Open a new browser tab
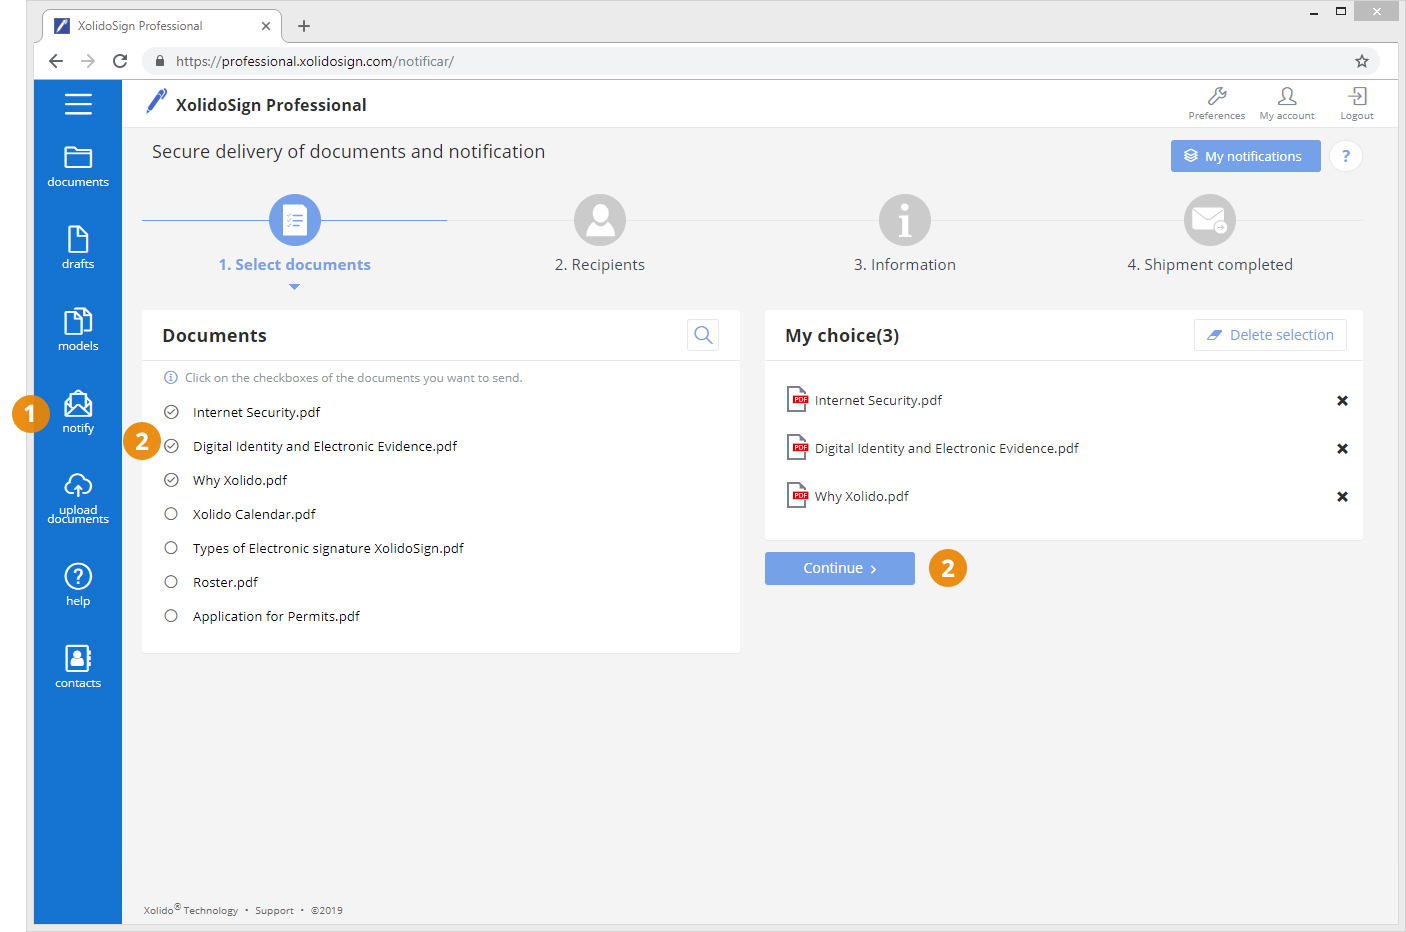Viewport: 1406px width, 932px height. tap(304, 26)
